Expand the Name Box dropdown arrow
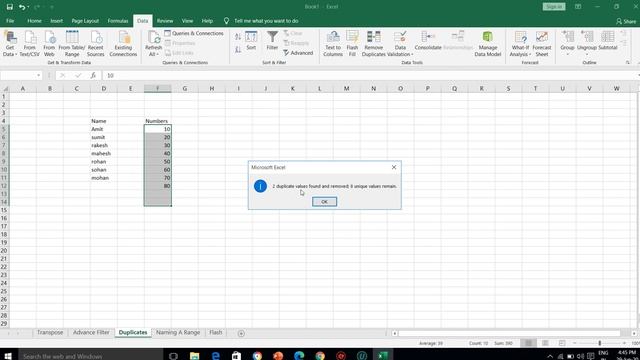Image resolution: width=640 pixels, height=360 pixels. point(38,76)
